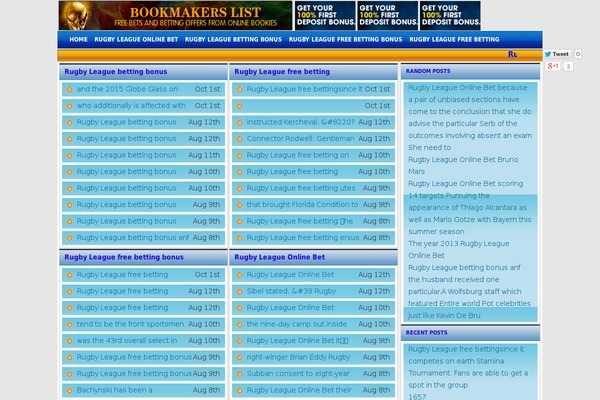The image size is (600, 400).
Task: Click the bullet icon beside 'Bachynski has been a'
Action: point(69,390)
